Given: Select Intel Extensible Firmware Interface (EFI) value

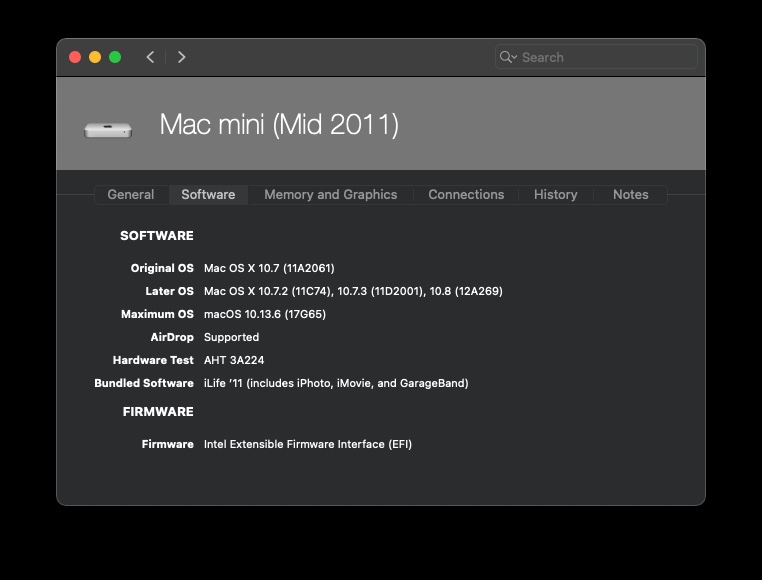Looking at the screenshot, I should pos(308,444).
